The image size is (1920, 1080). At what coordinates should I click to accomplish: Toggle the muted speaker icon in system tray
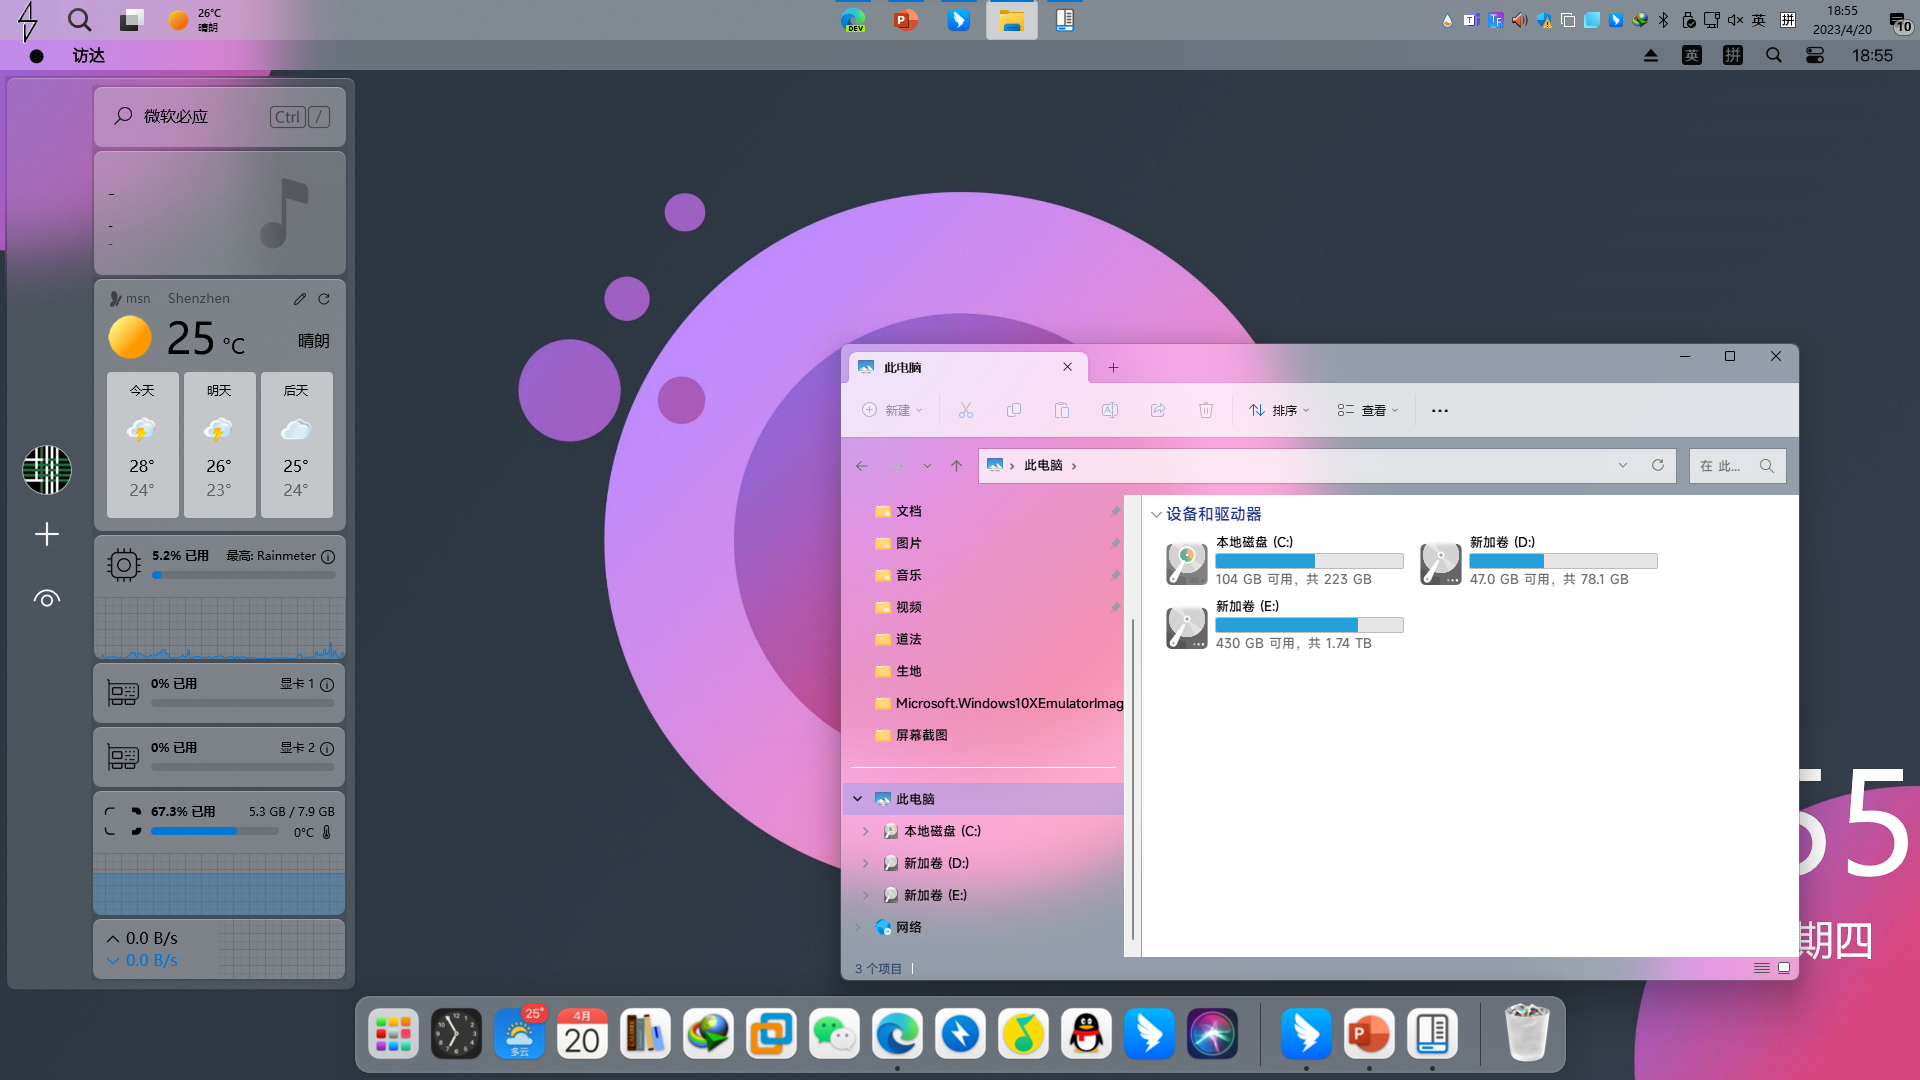point(1735,20)
